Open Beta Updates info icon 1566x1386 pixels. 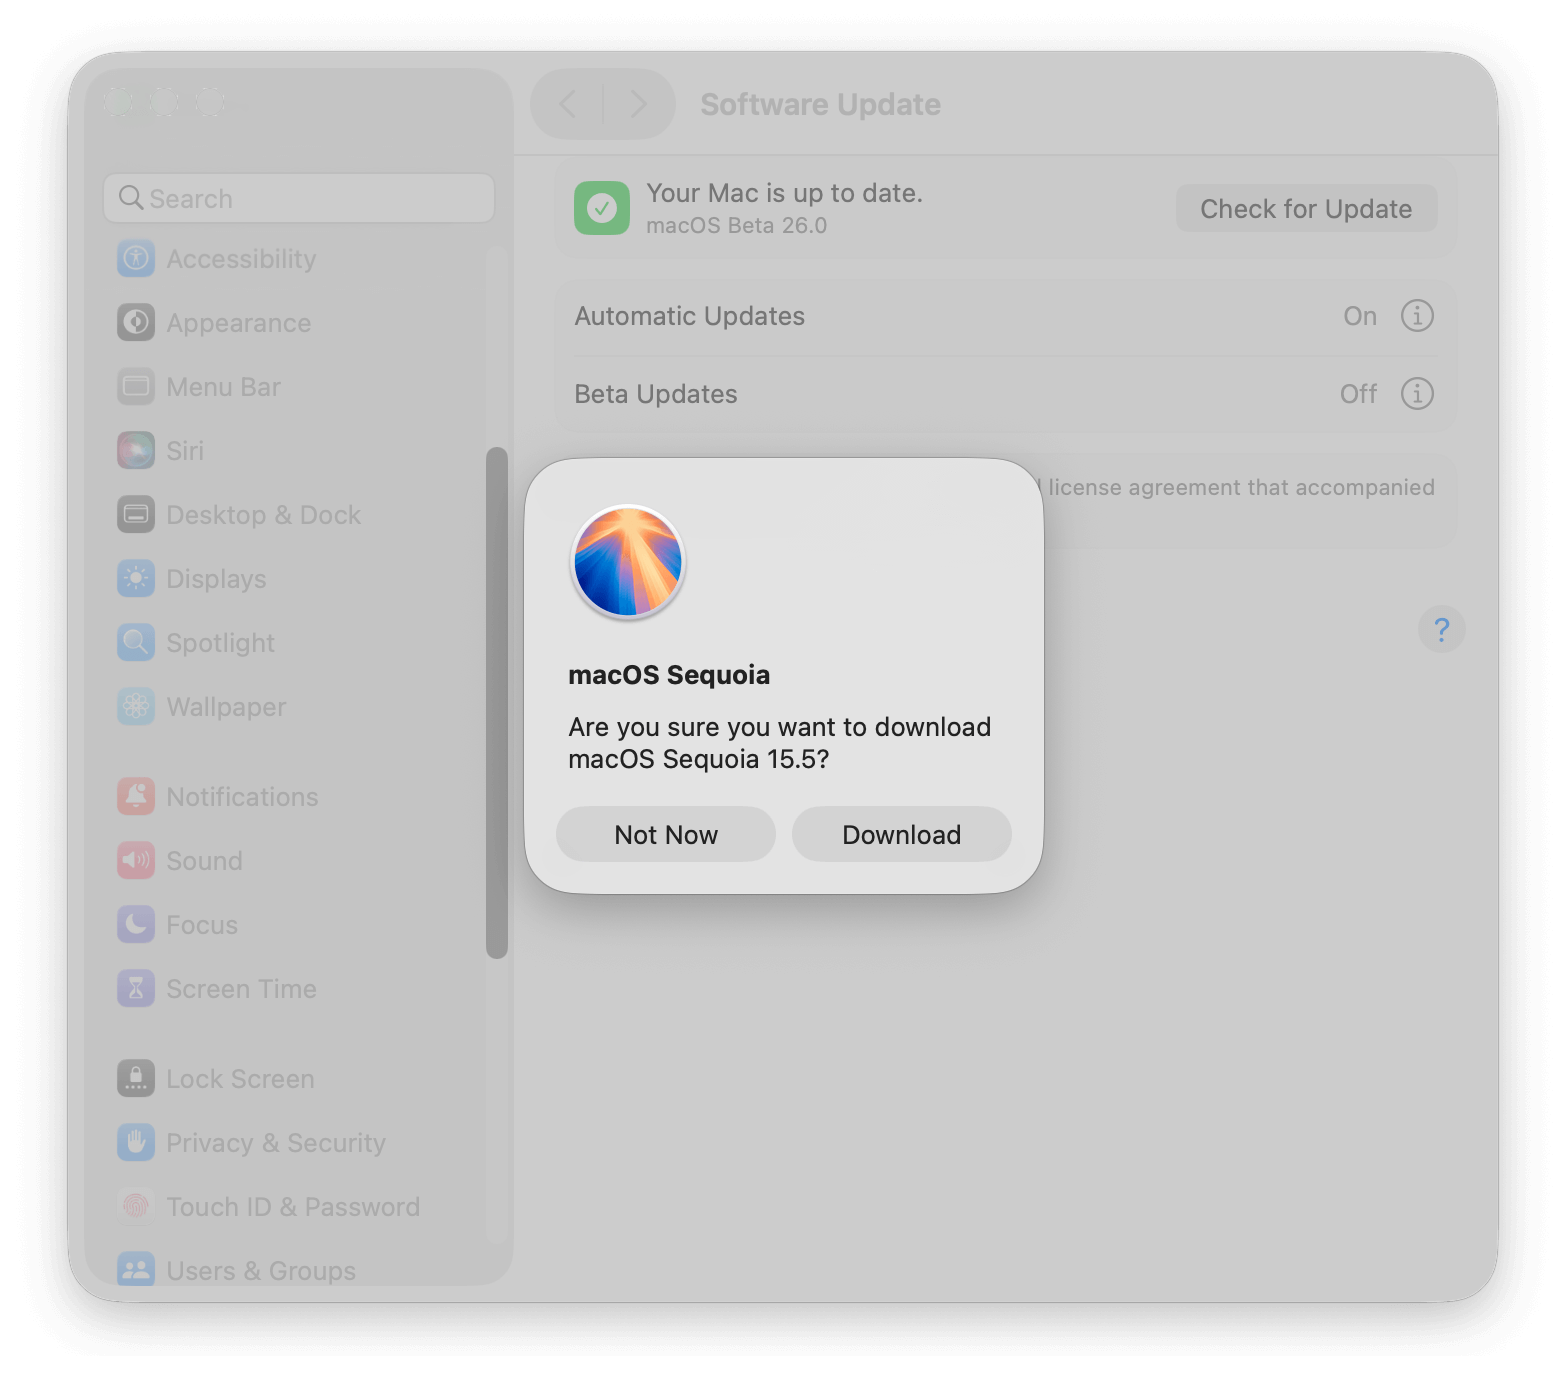1417,394
